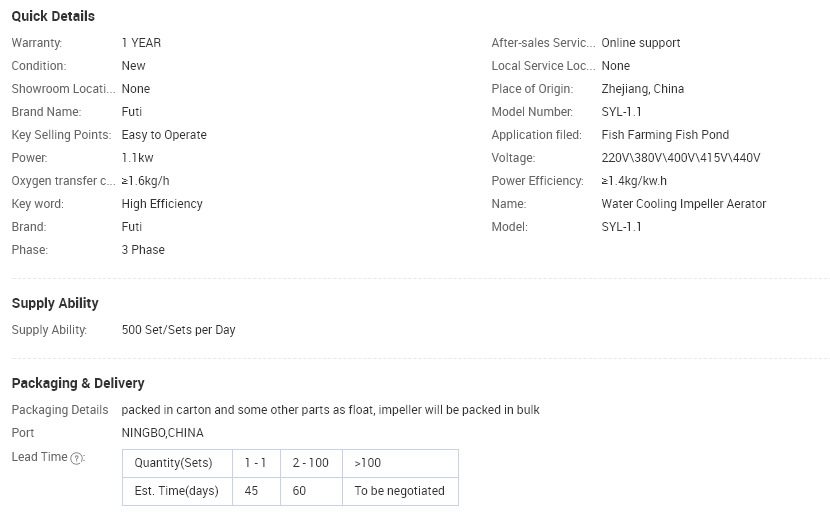
Task: Click the 500 Set/Sets per Day value
Action: [x=178, y=330]
